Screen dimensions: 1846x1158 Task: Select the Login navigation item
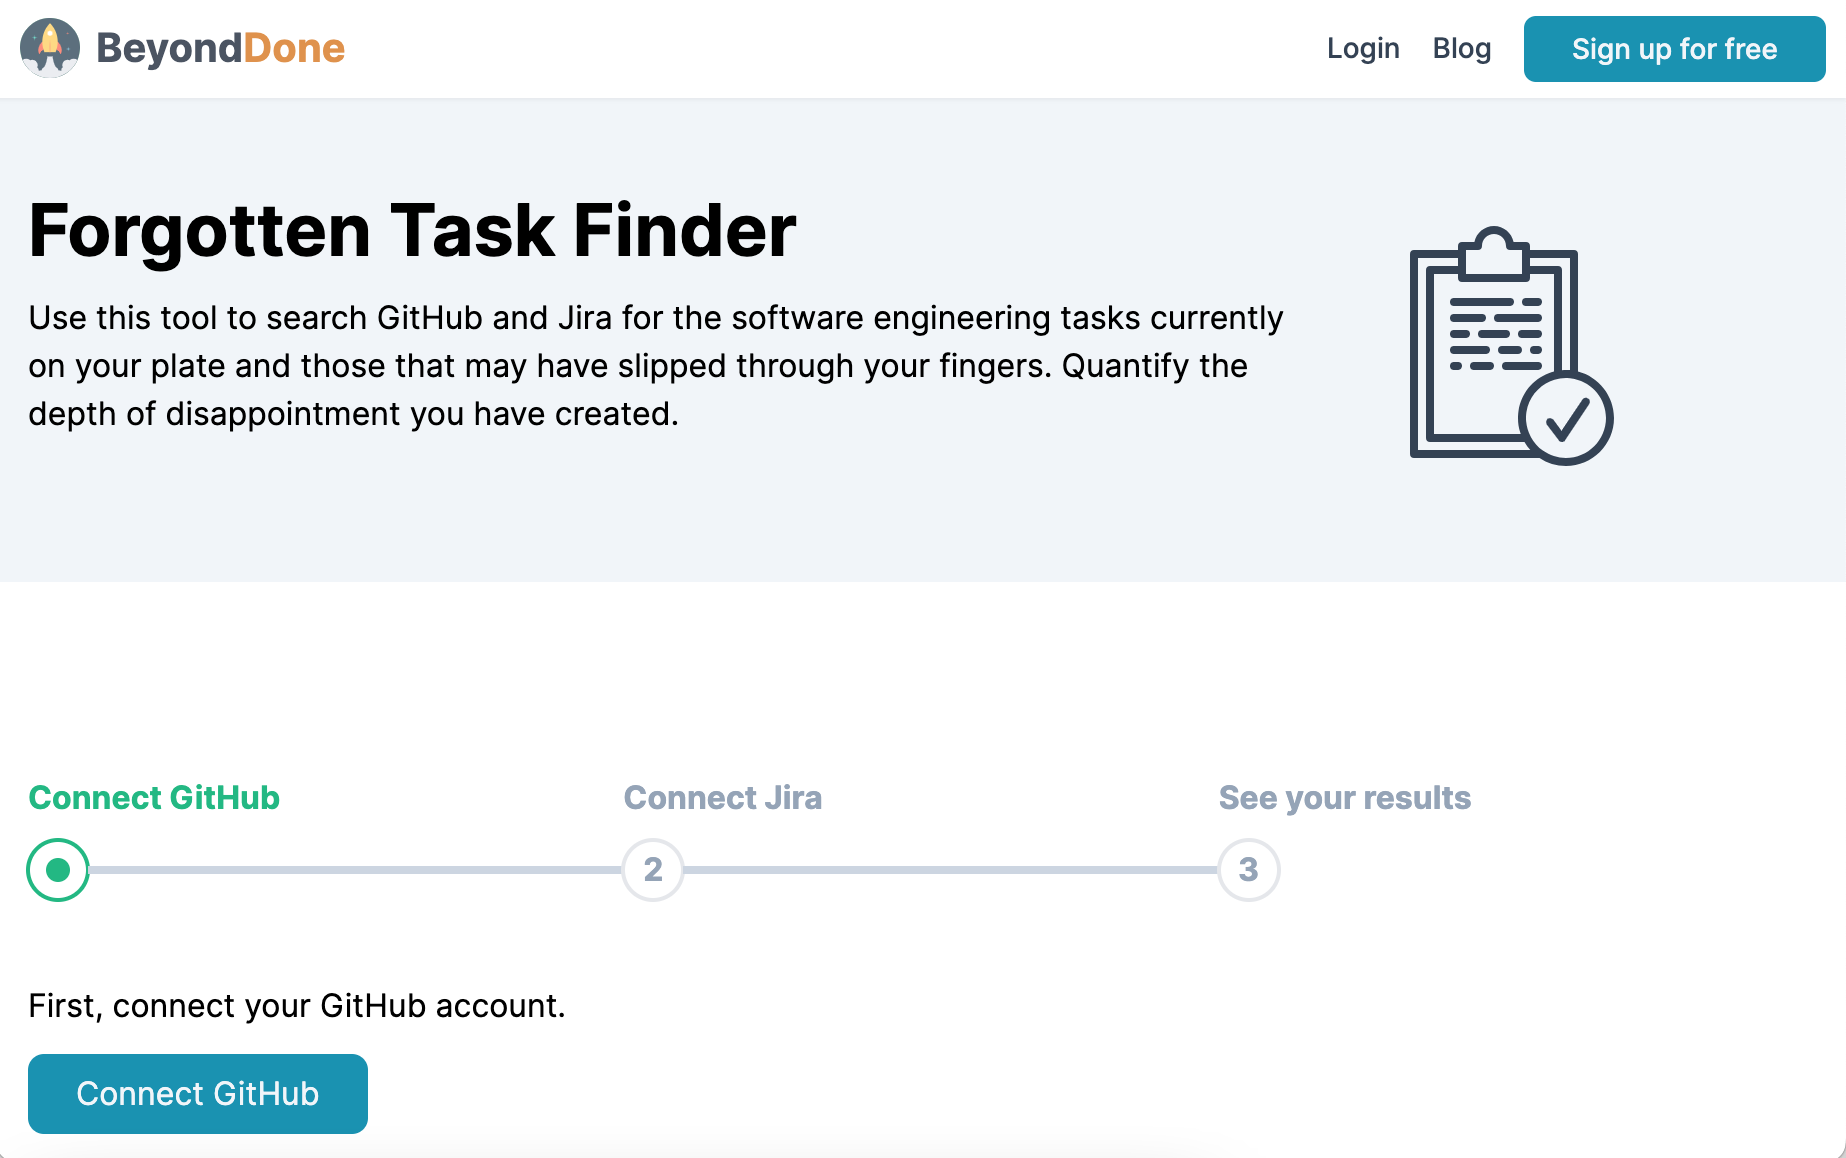coord(1363,48)
